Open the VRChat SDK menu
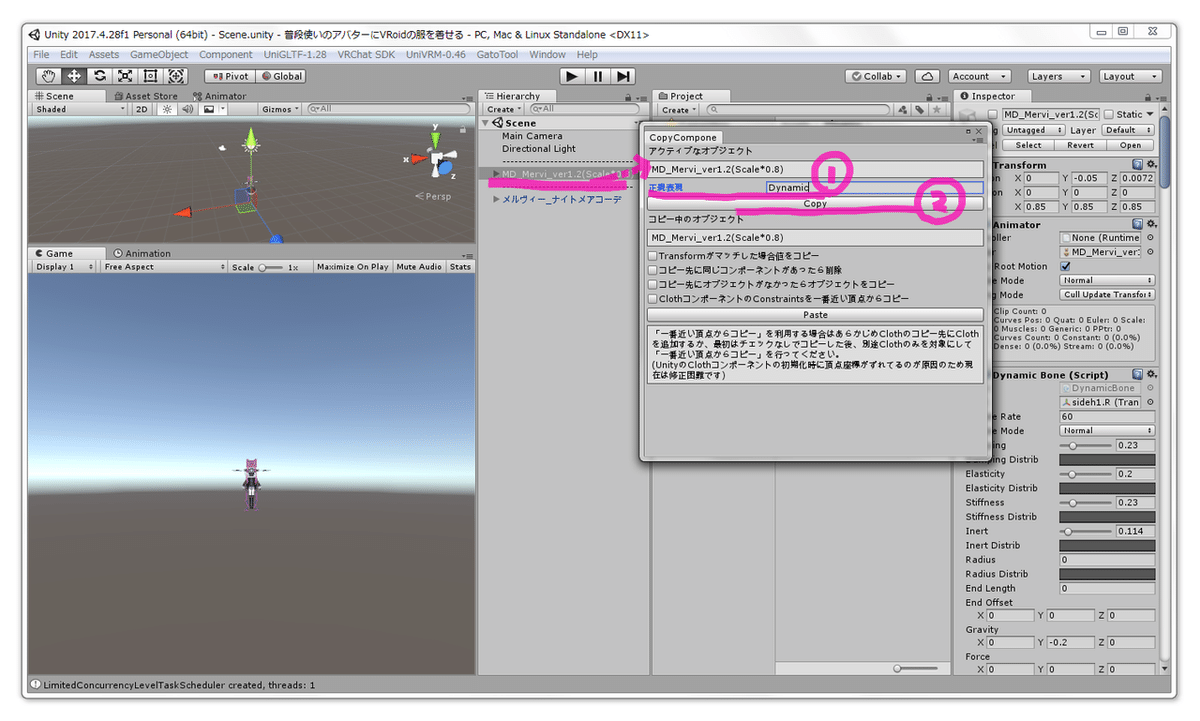Image resolution: width=1200 pixels, height=721 pixels. click(x=366, y=54)
